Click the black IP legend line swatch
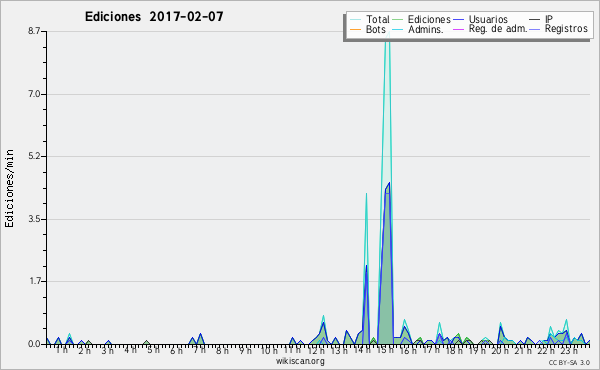 pos(535,20)
